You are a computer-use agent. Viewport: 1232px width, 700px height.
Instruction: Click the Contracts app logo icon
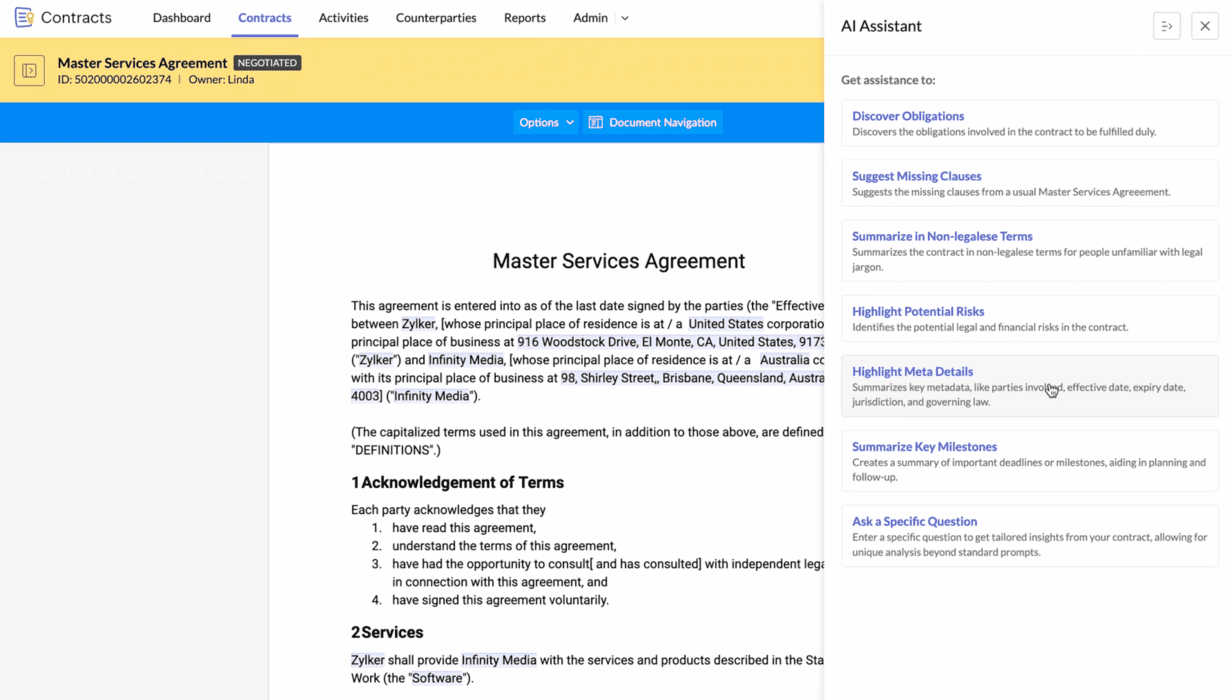click(x=24, y=17)
